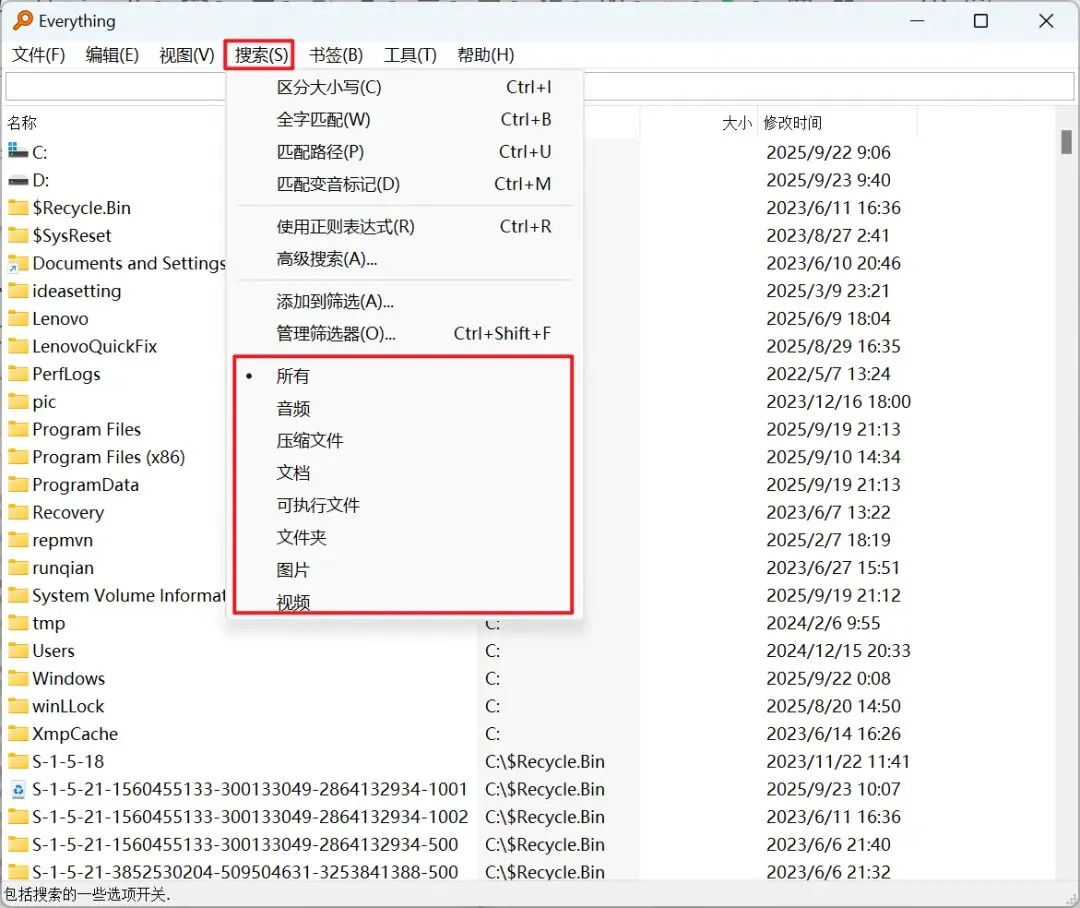Toggle 匹配变音标记(D) option
The image size is (1080, 908).
pyautogui.click(x=404, y=184)
